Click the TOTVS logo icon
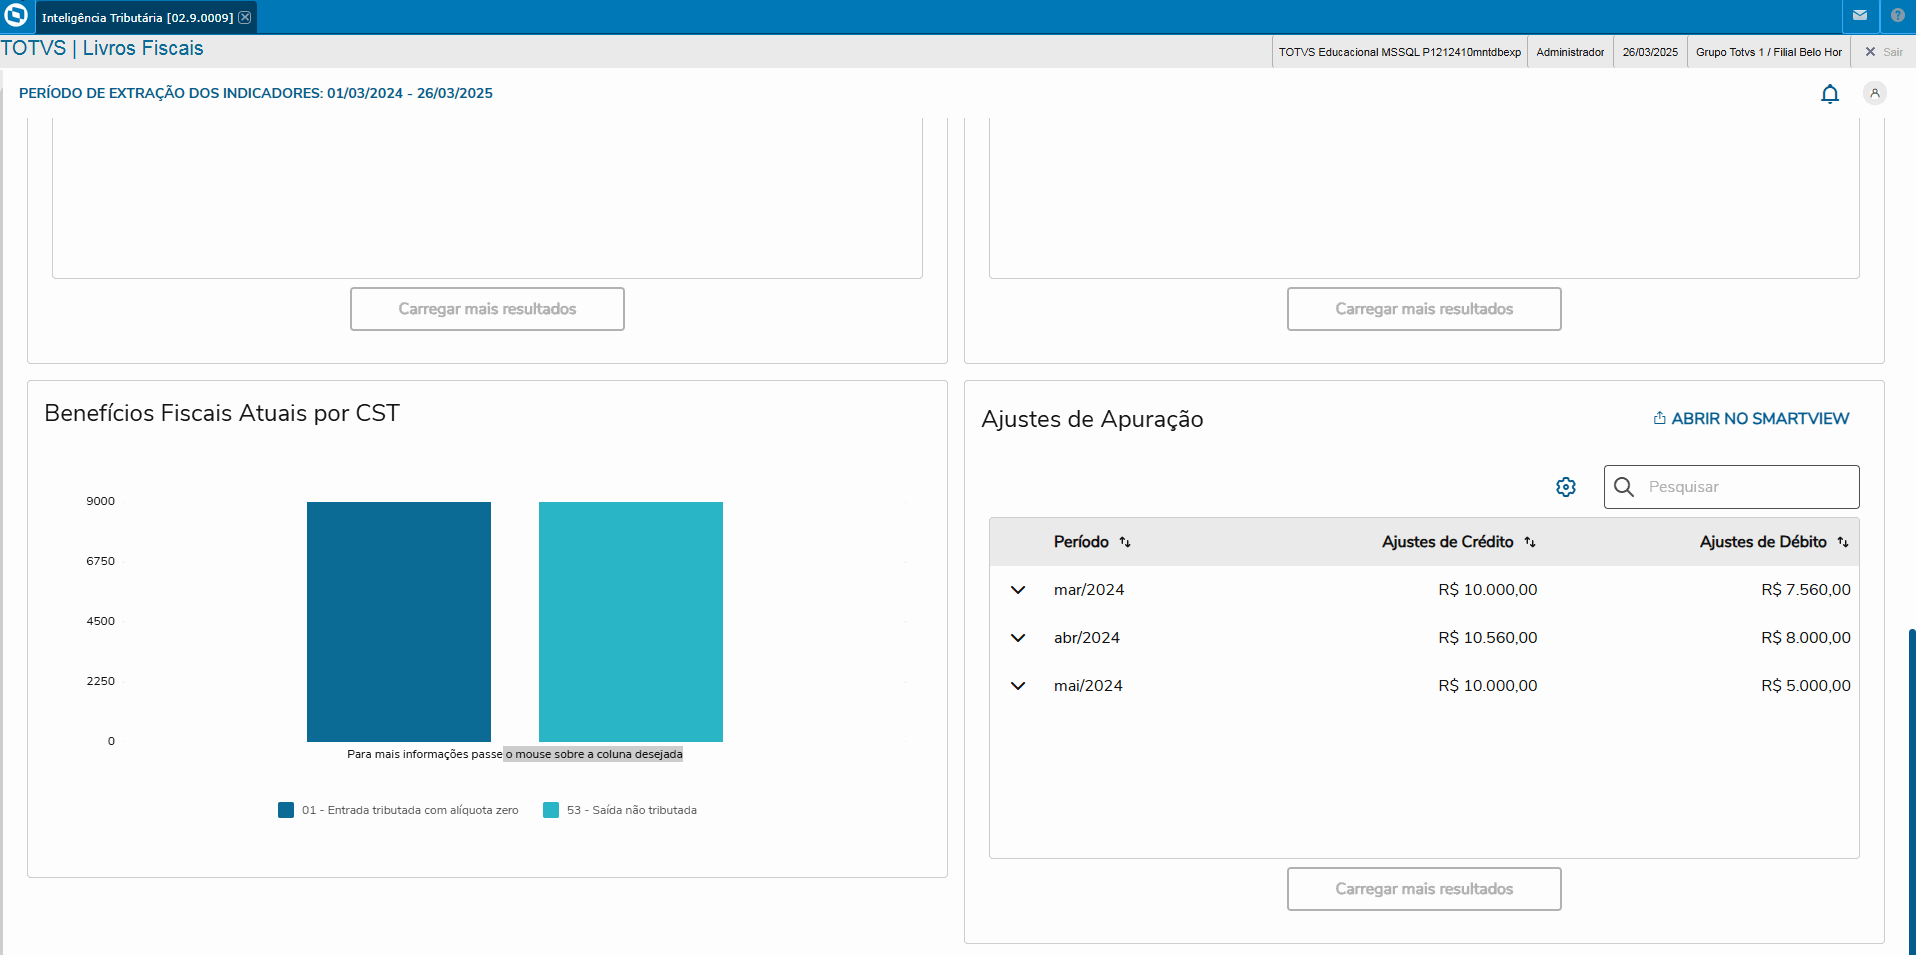The width and height of the screenshot is (1916, 955). (x=16, y=16)
